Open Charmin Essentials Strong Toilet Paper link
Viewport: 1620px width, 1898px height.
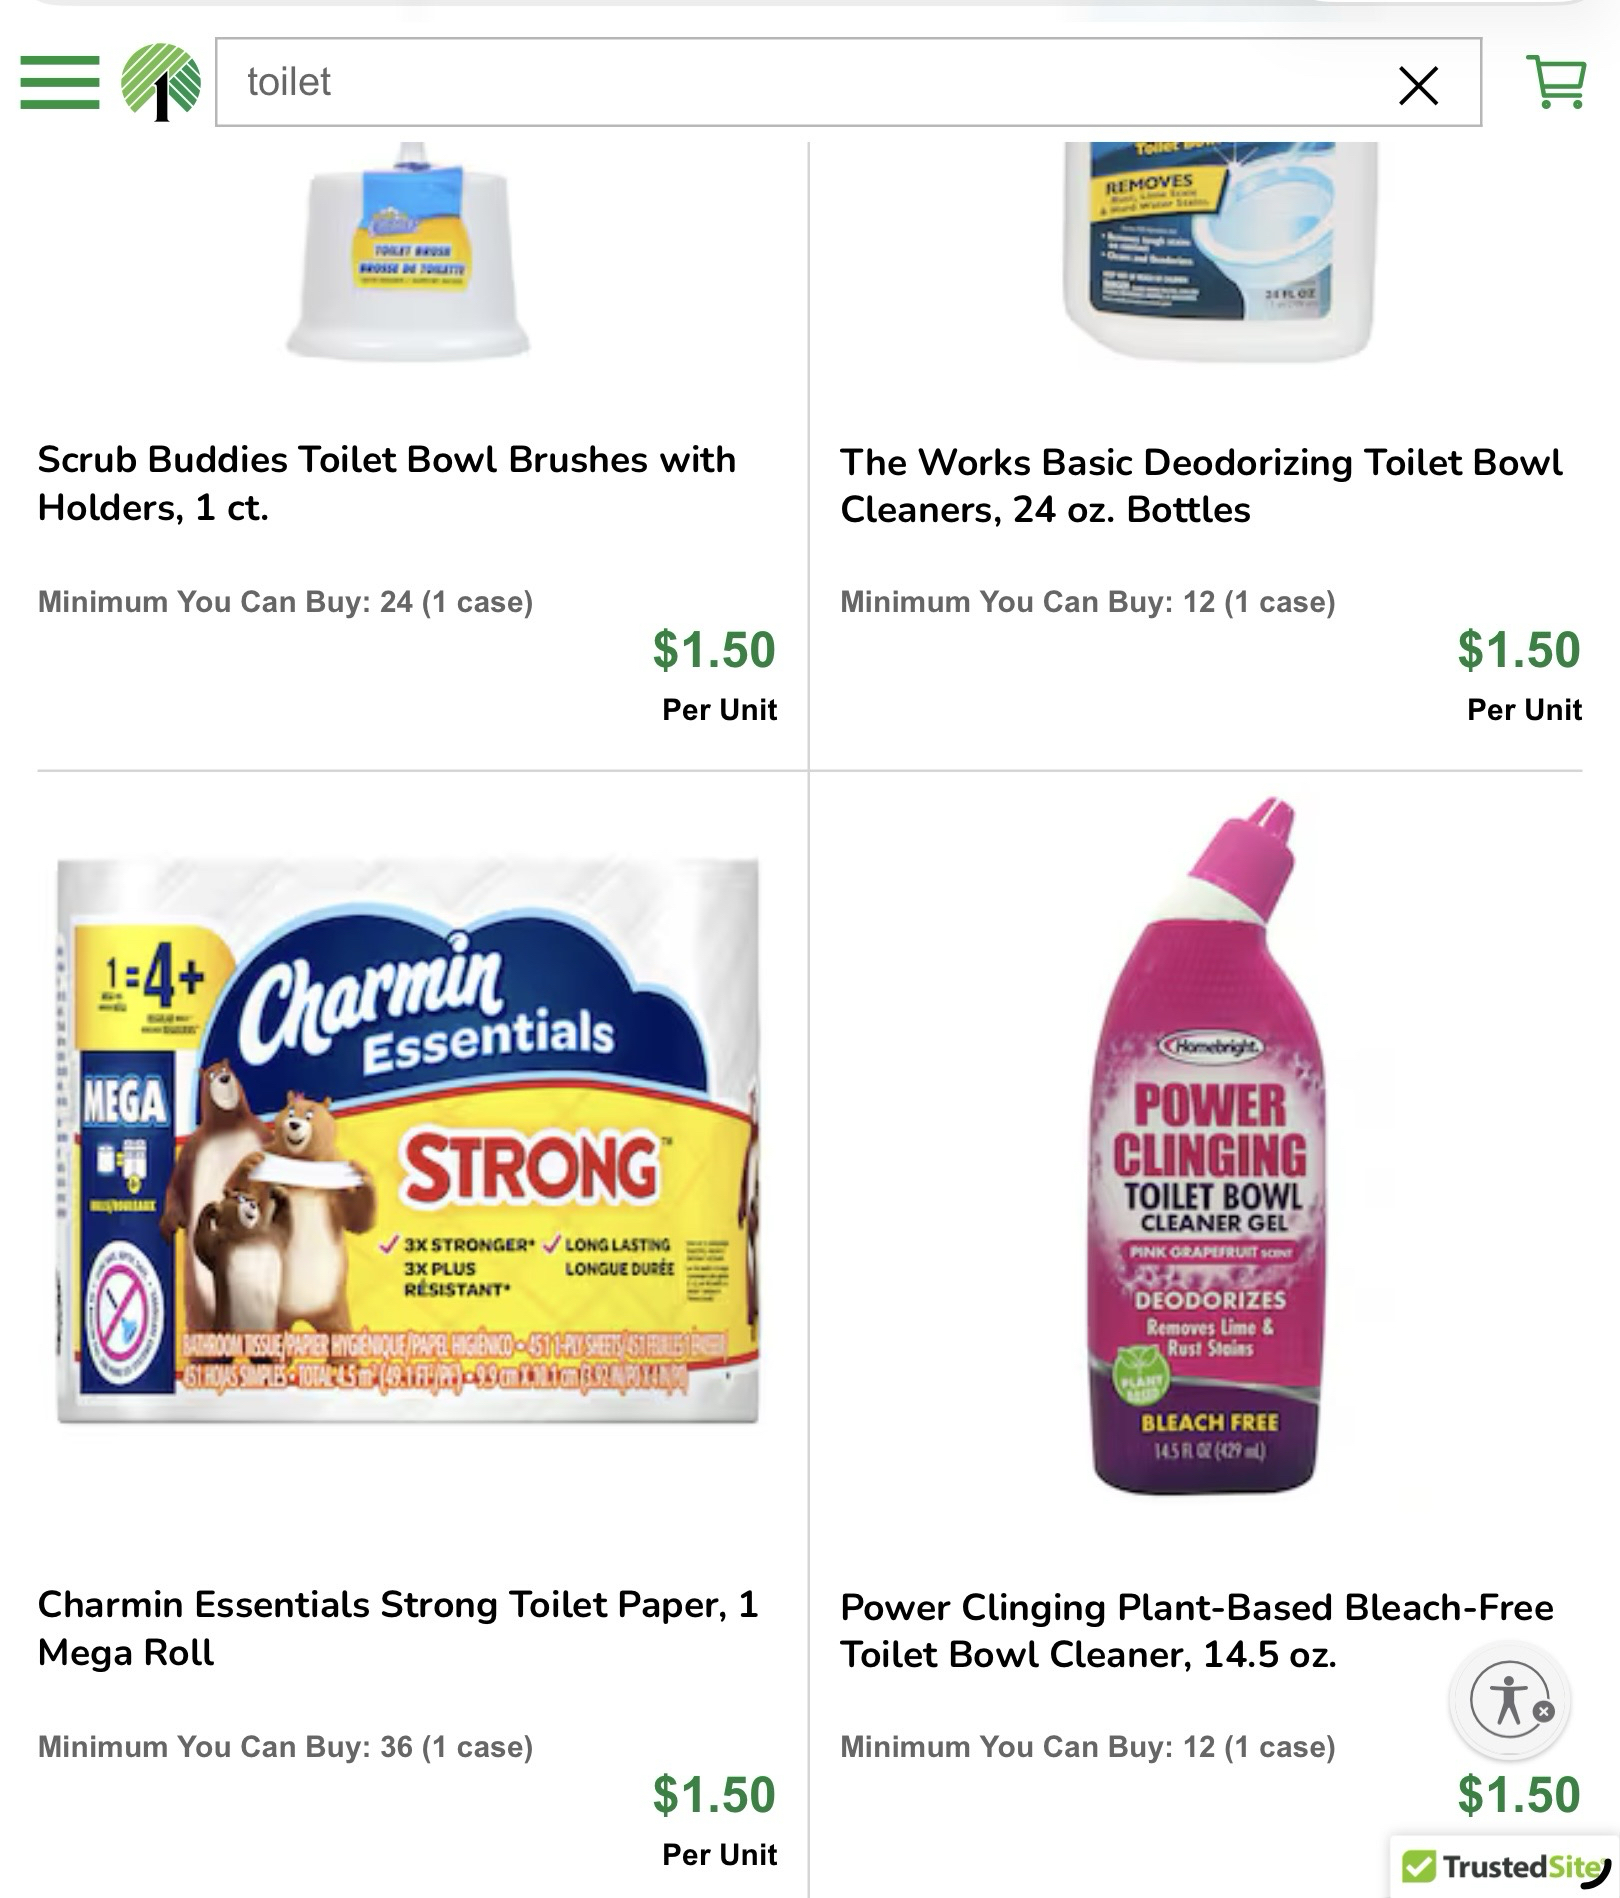pos(397,1628)
